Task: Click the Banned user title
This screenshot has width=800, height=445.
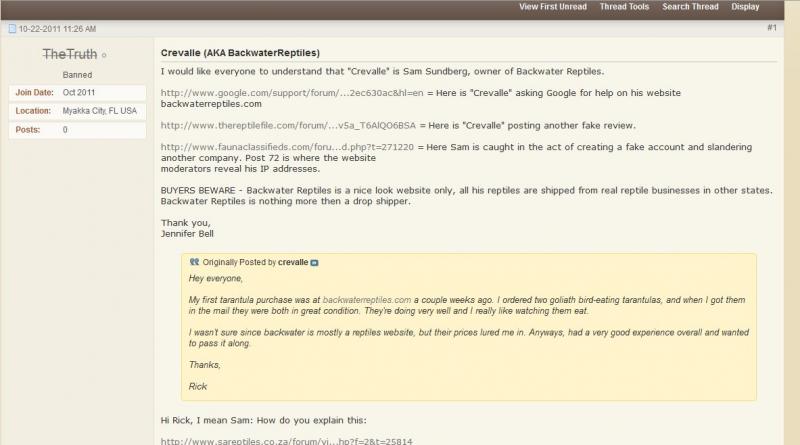Action: point(78,75)
